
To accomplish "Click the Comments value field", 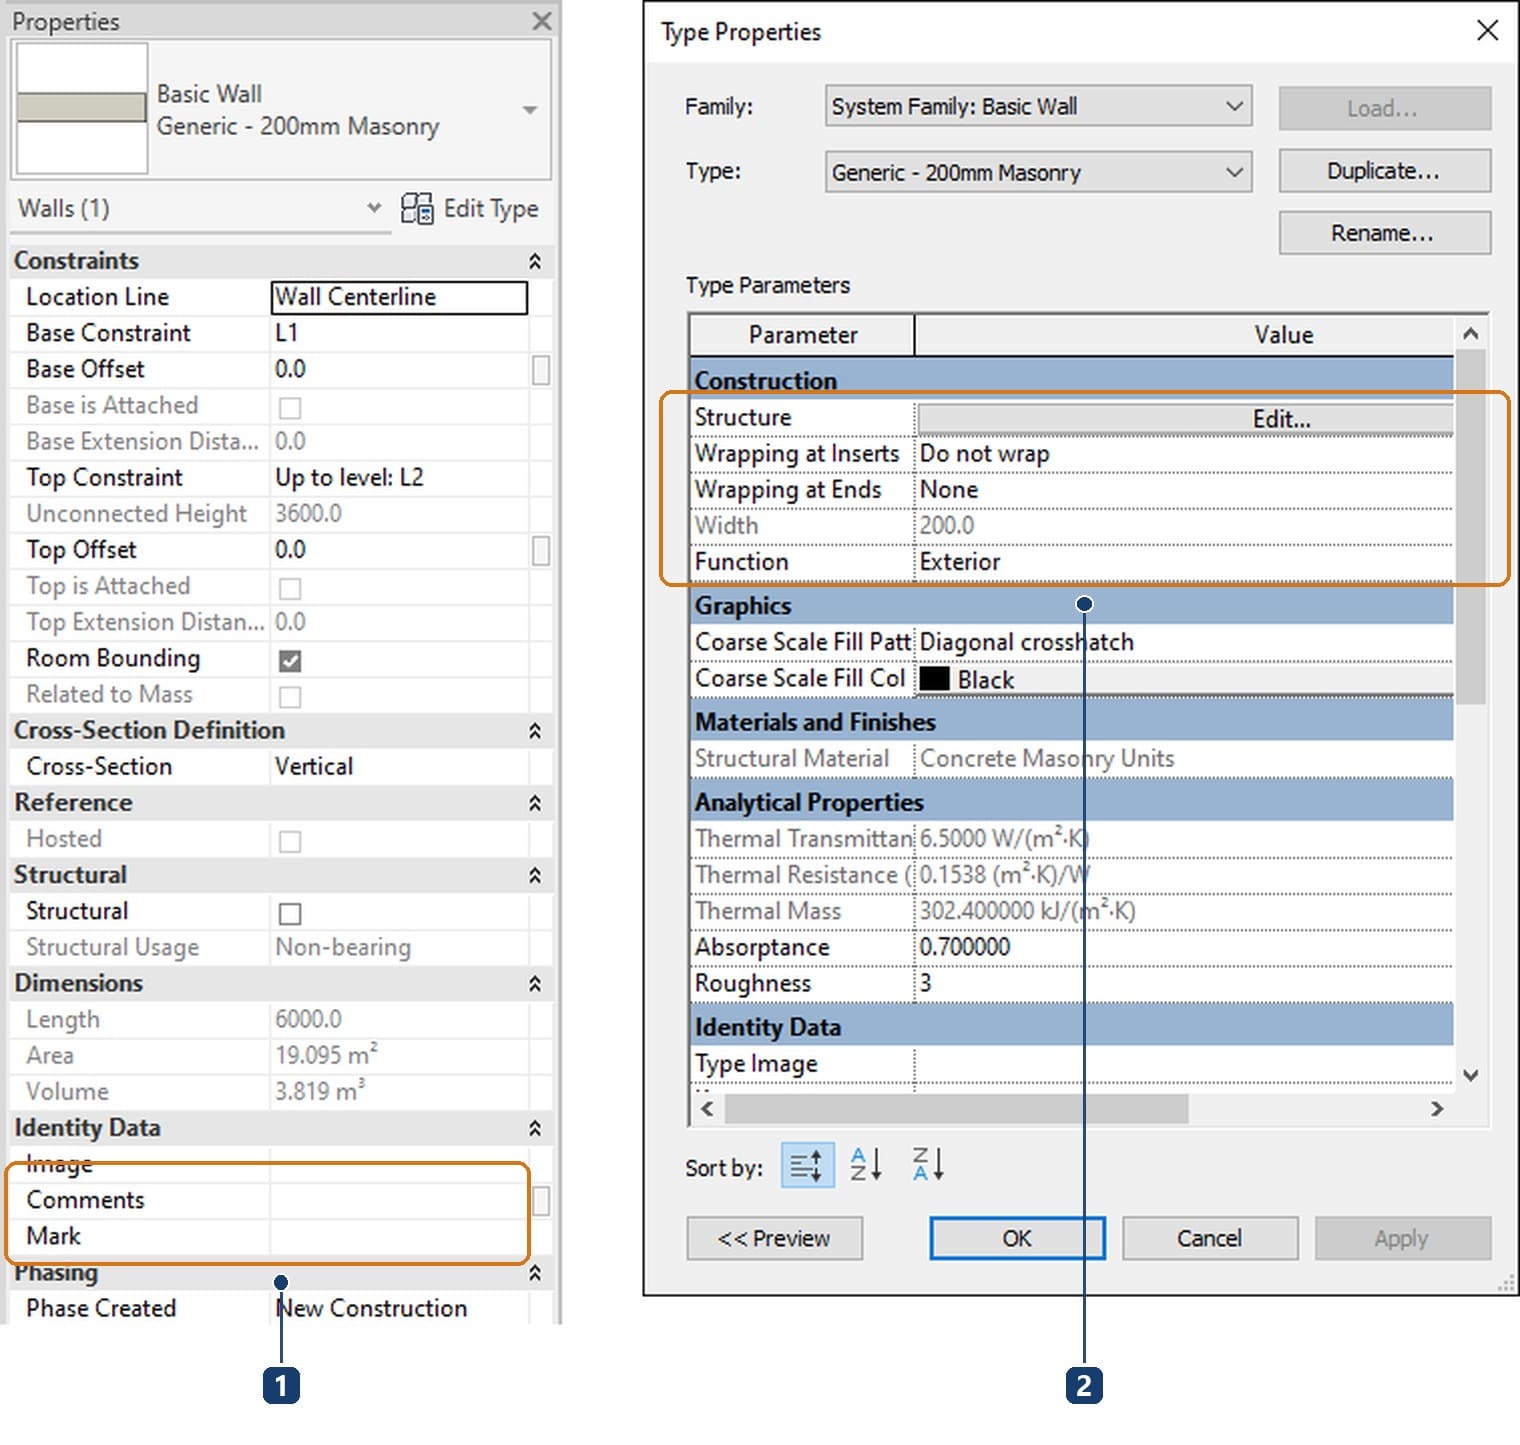I will 399,1200.
